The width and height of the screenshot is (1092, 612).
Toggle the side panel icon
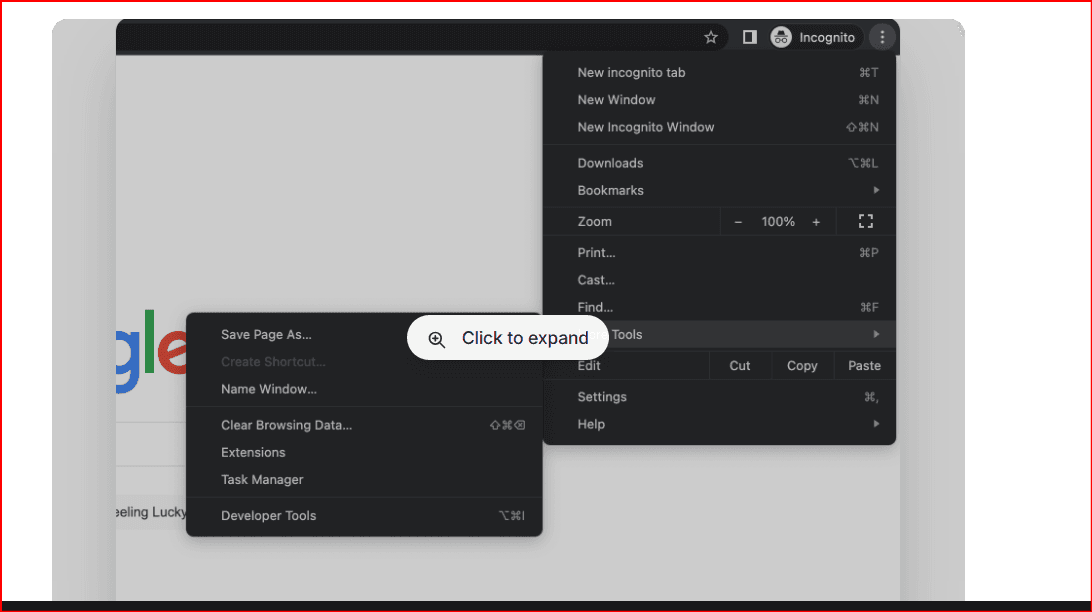click(749, 37)
